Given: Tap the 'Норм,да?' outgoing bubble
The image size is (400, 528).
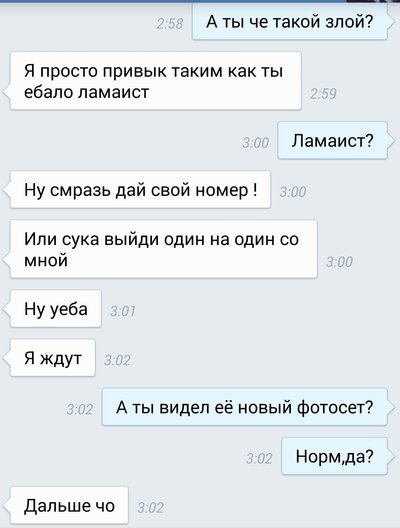Looking at the screenshot, I should click(x=334, y=456).
